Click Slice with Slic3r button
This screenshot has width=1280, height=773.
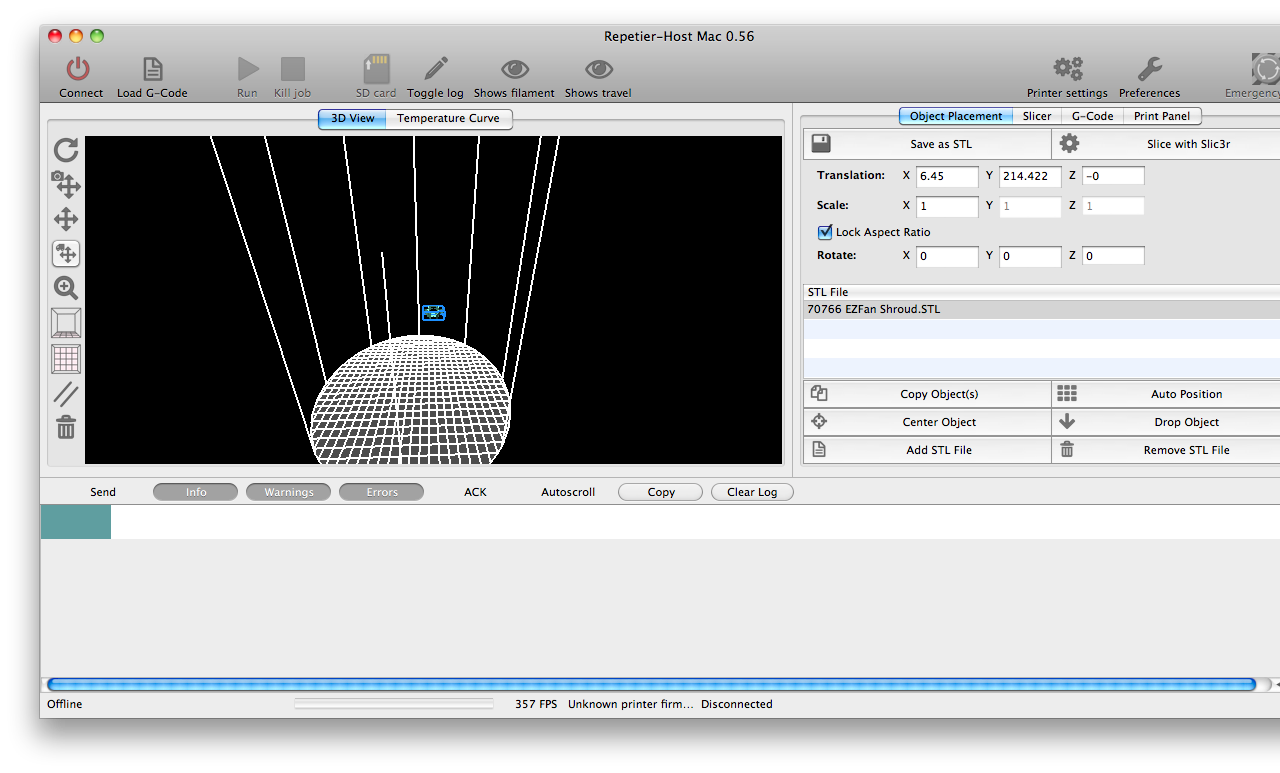point(1166,144)
